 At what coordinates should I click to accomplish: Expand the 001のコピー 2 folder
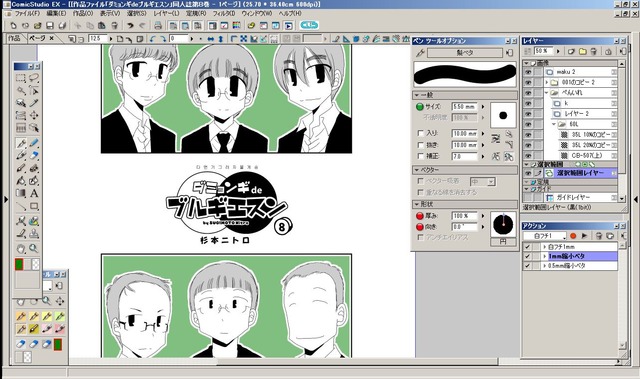pos(547,82)
